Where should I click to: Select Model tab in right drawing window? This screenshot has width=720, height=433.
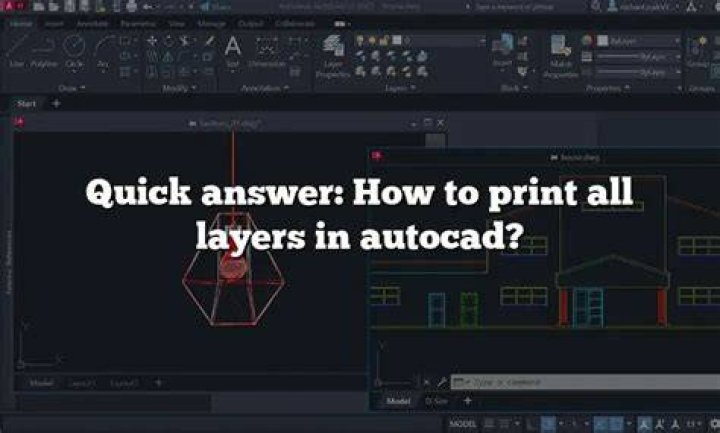(x=398, y=401)
